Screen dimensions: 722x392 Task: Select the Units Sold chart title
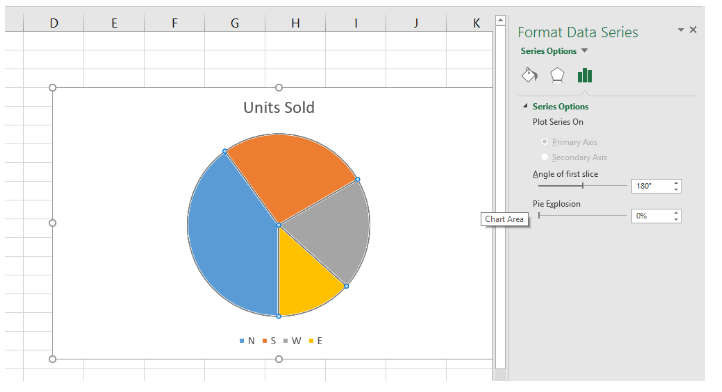click(279, 108)
